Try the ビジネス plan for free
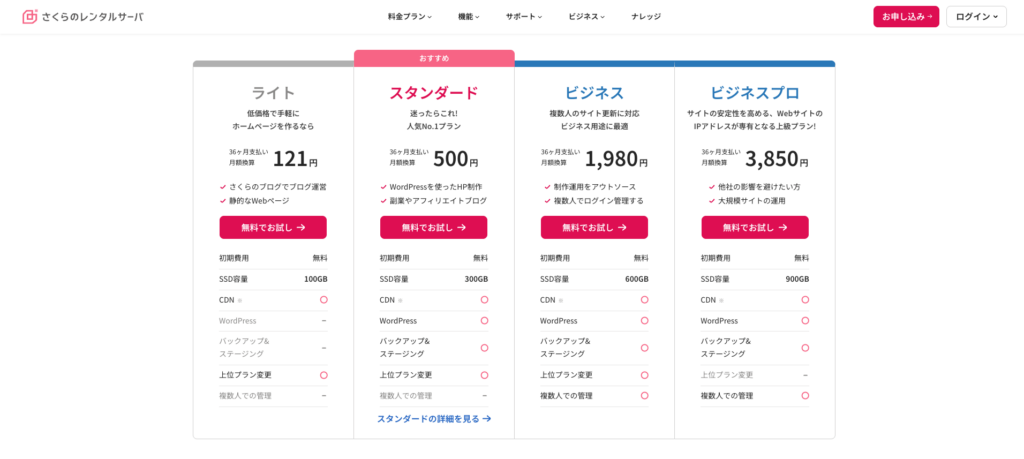Image resolution: width=1024 pixels, height=459 pixels. pos(594,227)
